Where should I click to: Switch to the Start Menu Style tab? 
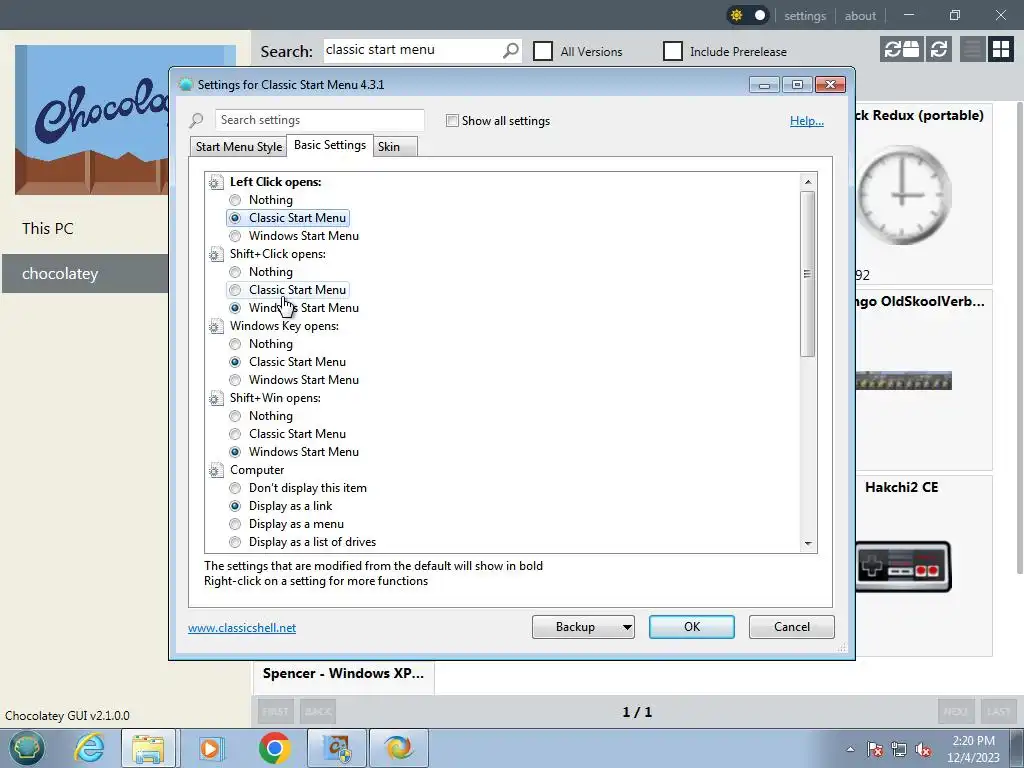tap(239, 147)
